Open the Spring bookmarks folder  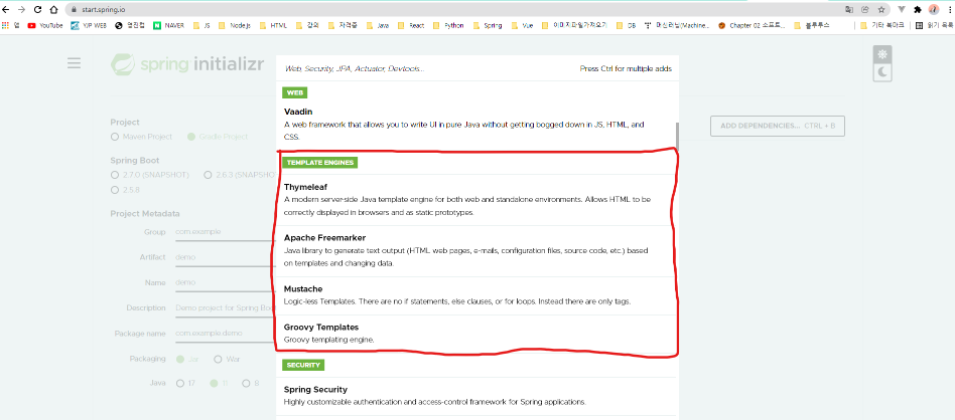pyautogui.click(x=487, y=26)
